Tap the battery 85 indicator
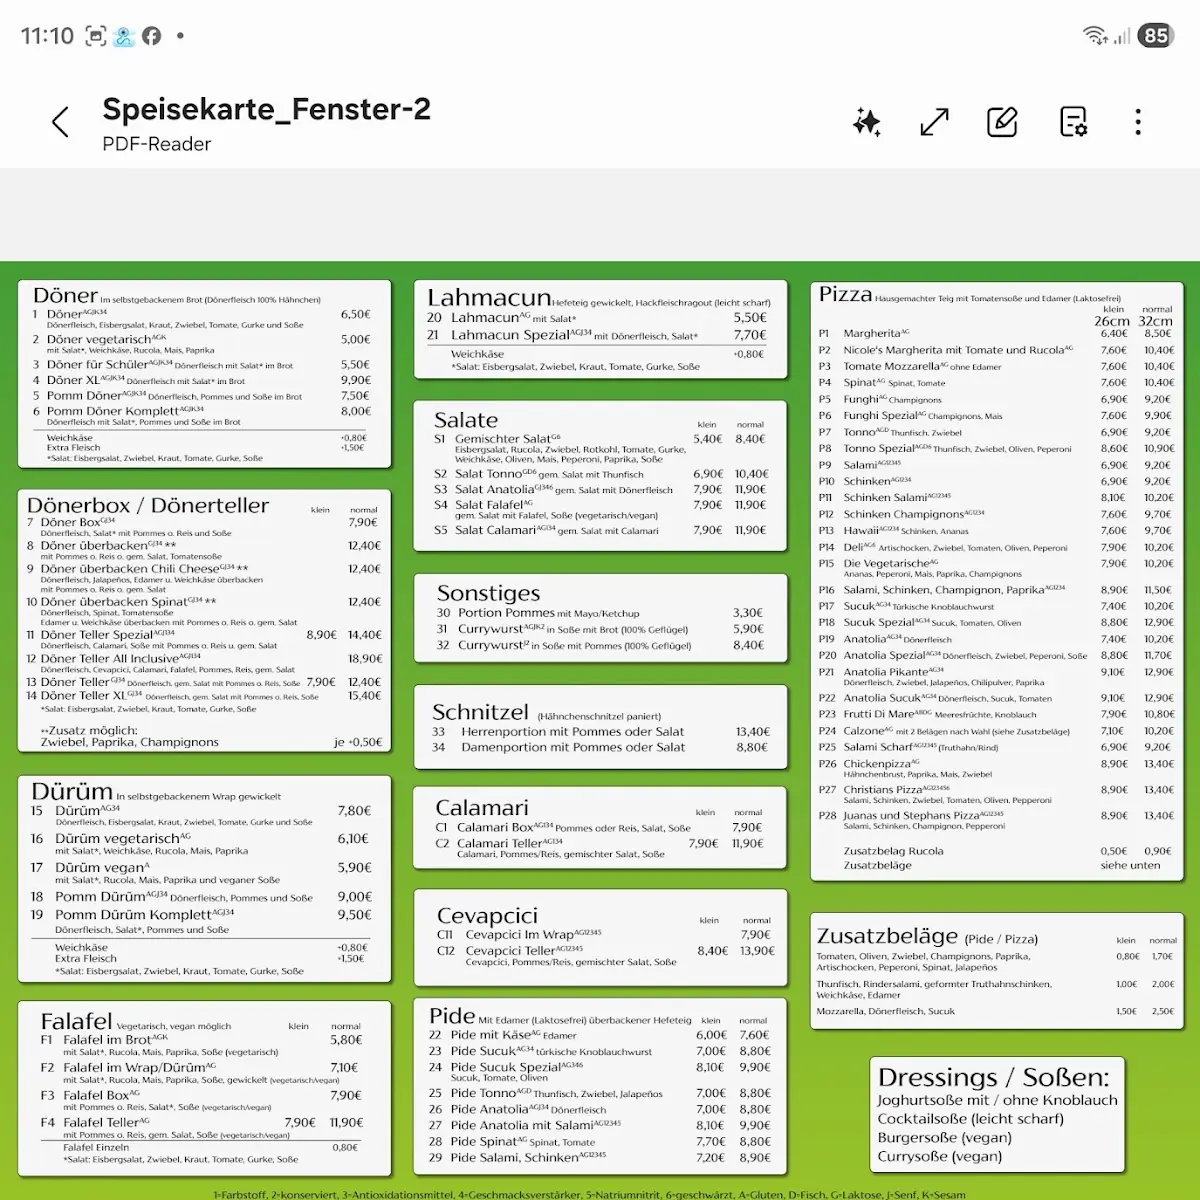The width and height of the screenshot is (1200, 1200). [x=1155, y=36]
